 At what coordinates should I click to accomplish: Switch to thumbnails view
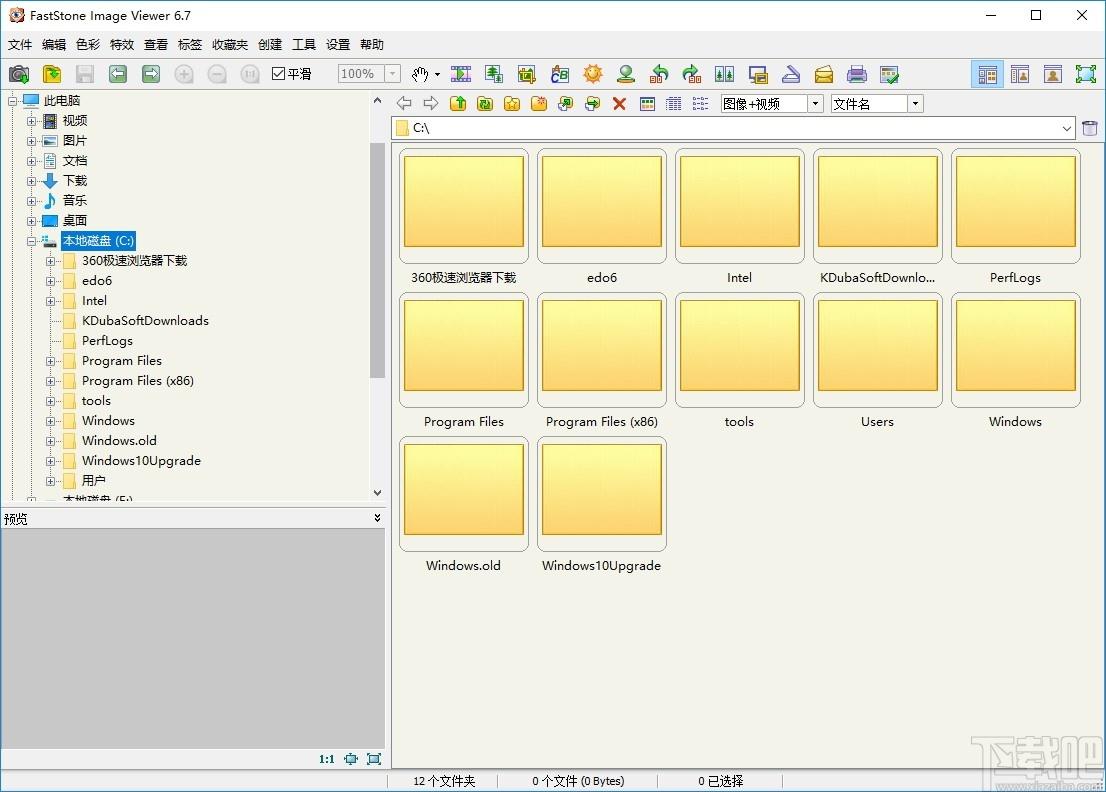[648, 104]
